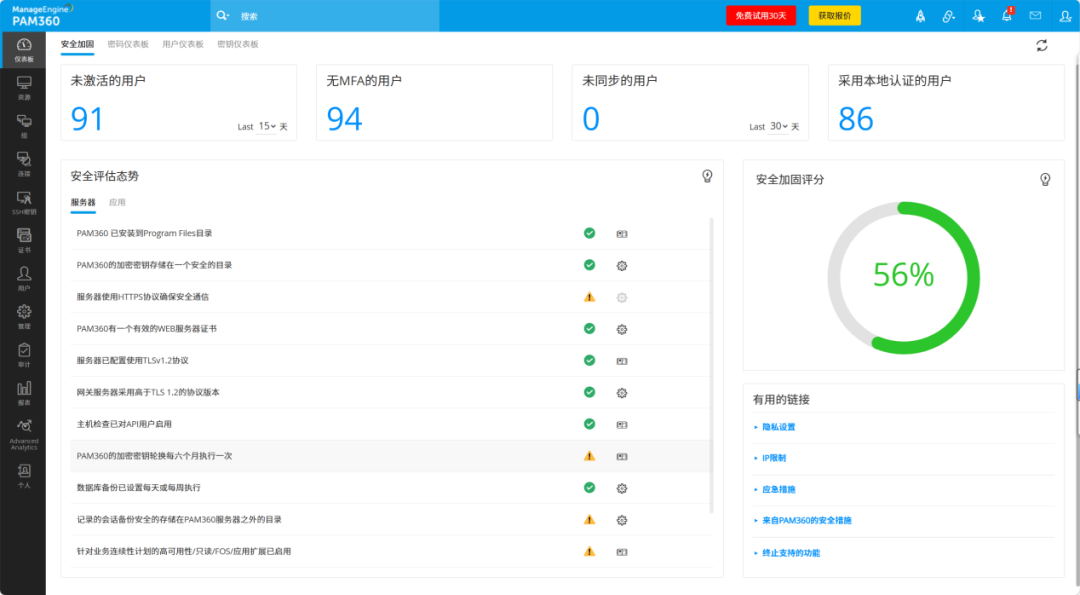Click the 免费试用30天 button

click(x=760, y=16)
